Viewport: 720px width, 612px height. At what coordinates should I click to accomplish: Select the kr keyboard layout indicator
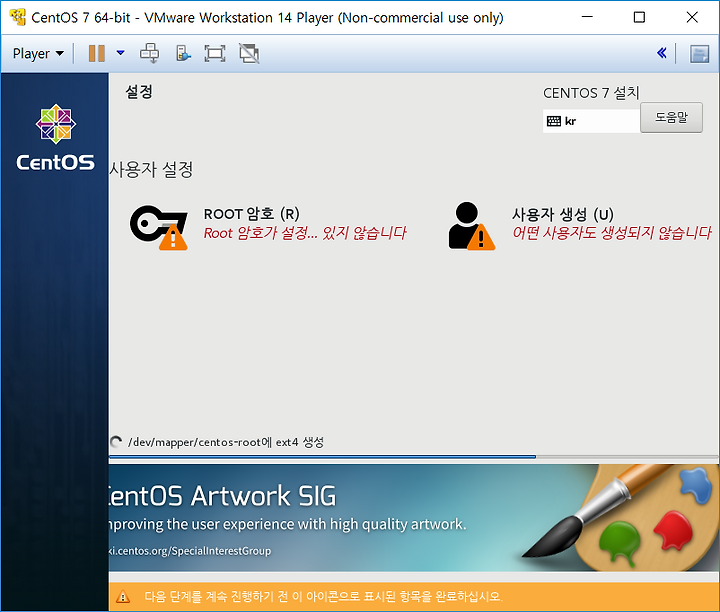(591, 121)
